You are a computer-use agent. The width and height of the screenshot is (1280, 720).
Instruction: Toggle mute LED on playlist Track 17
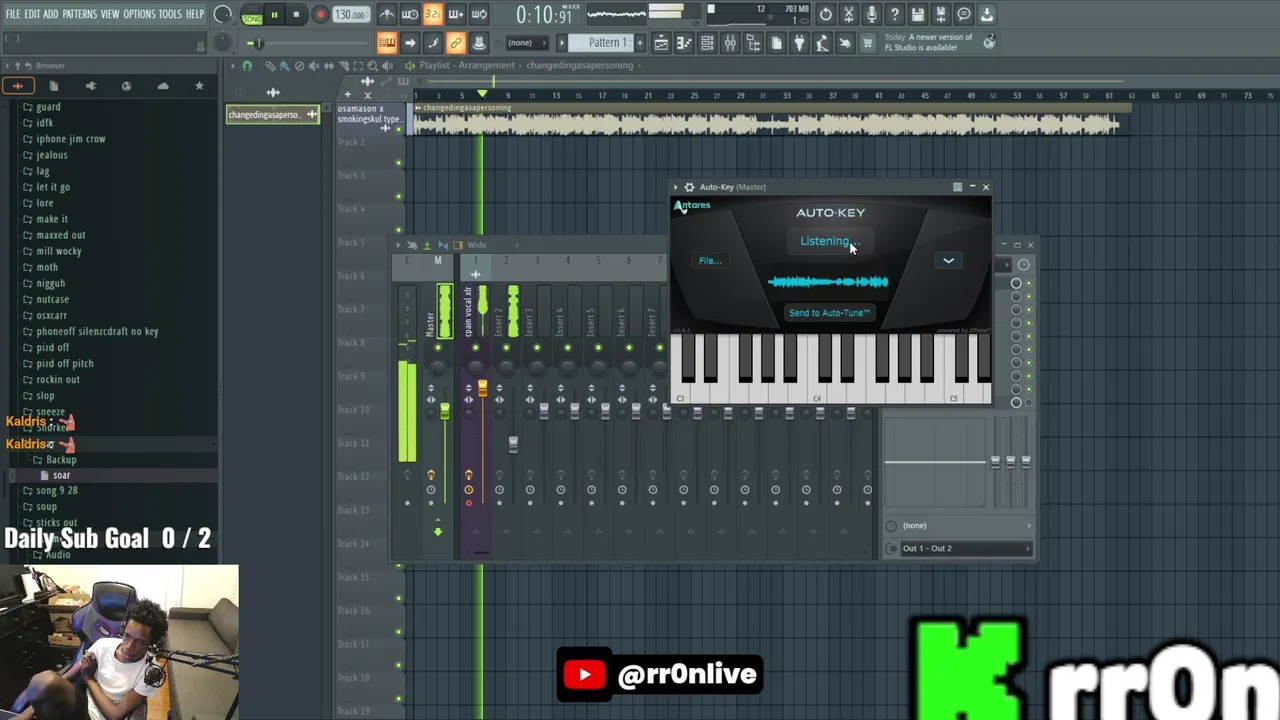pyautogui.click(x=398, y=666)
